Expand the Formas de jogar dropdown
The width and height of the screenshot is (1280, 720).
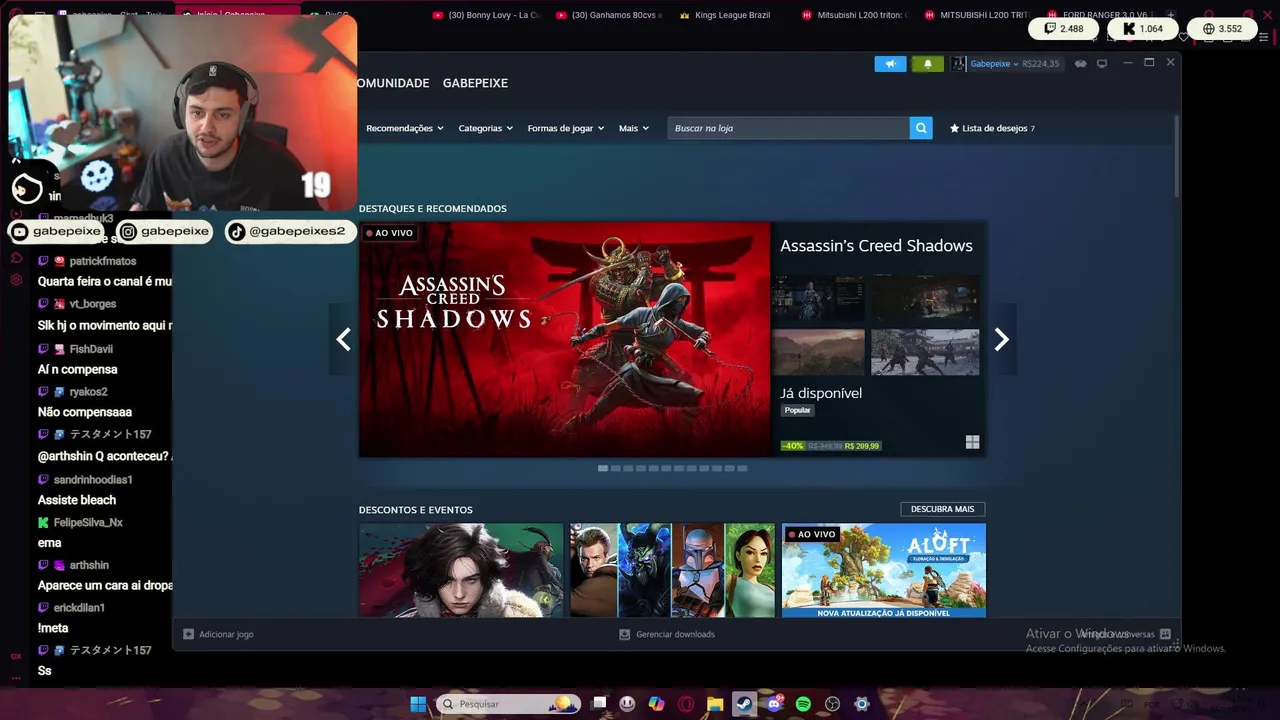click(566, 128)
